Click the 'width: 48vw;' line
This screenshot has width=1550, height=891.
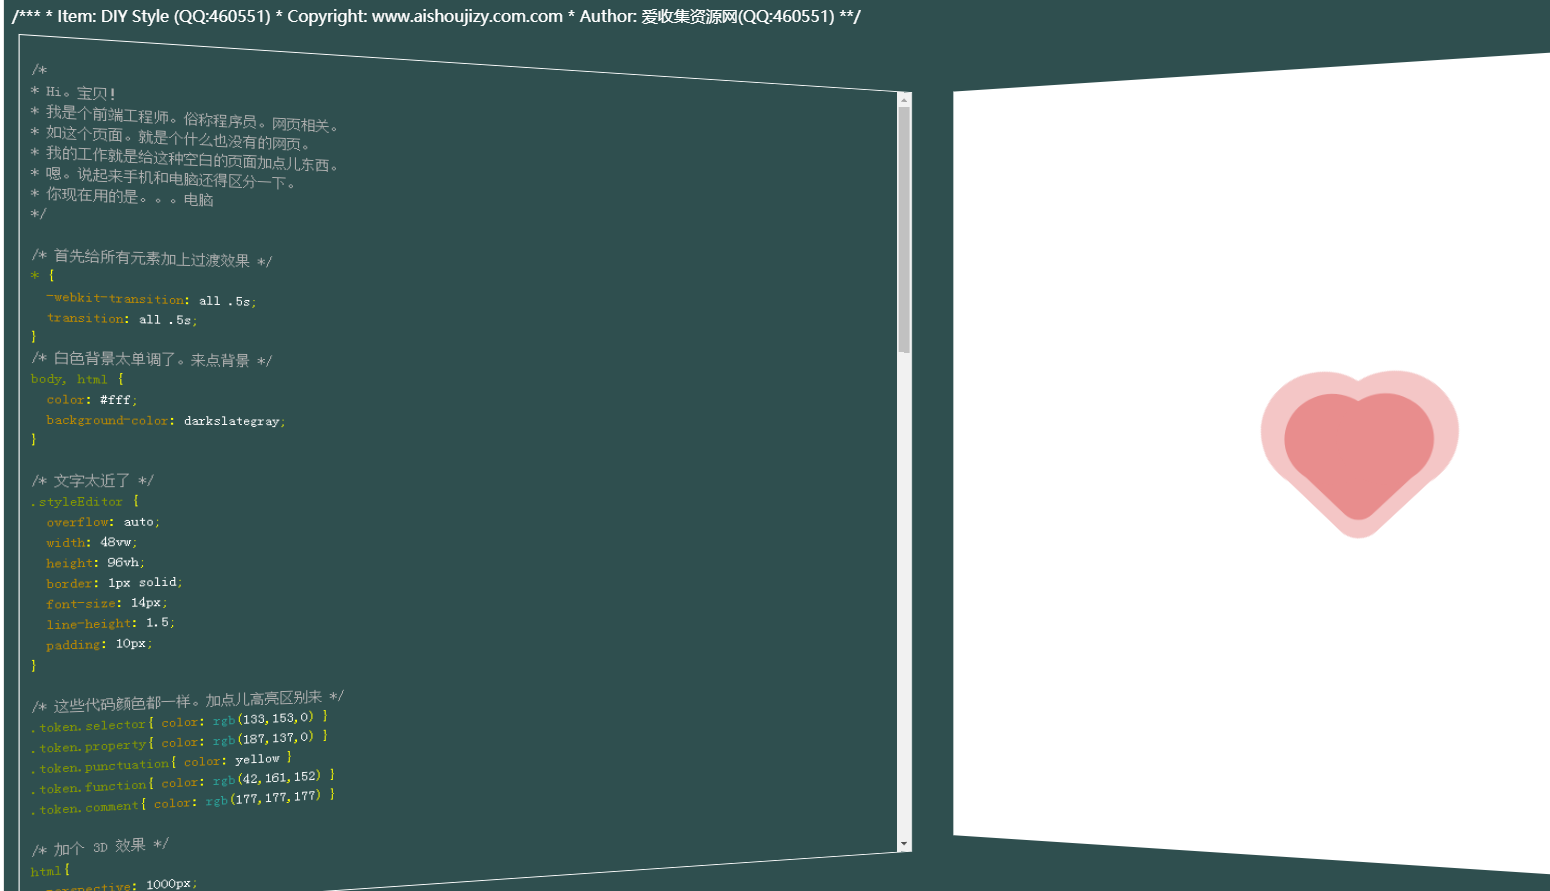[92, 542]
